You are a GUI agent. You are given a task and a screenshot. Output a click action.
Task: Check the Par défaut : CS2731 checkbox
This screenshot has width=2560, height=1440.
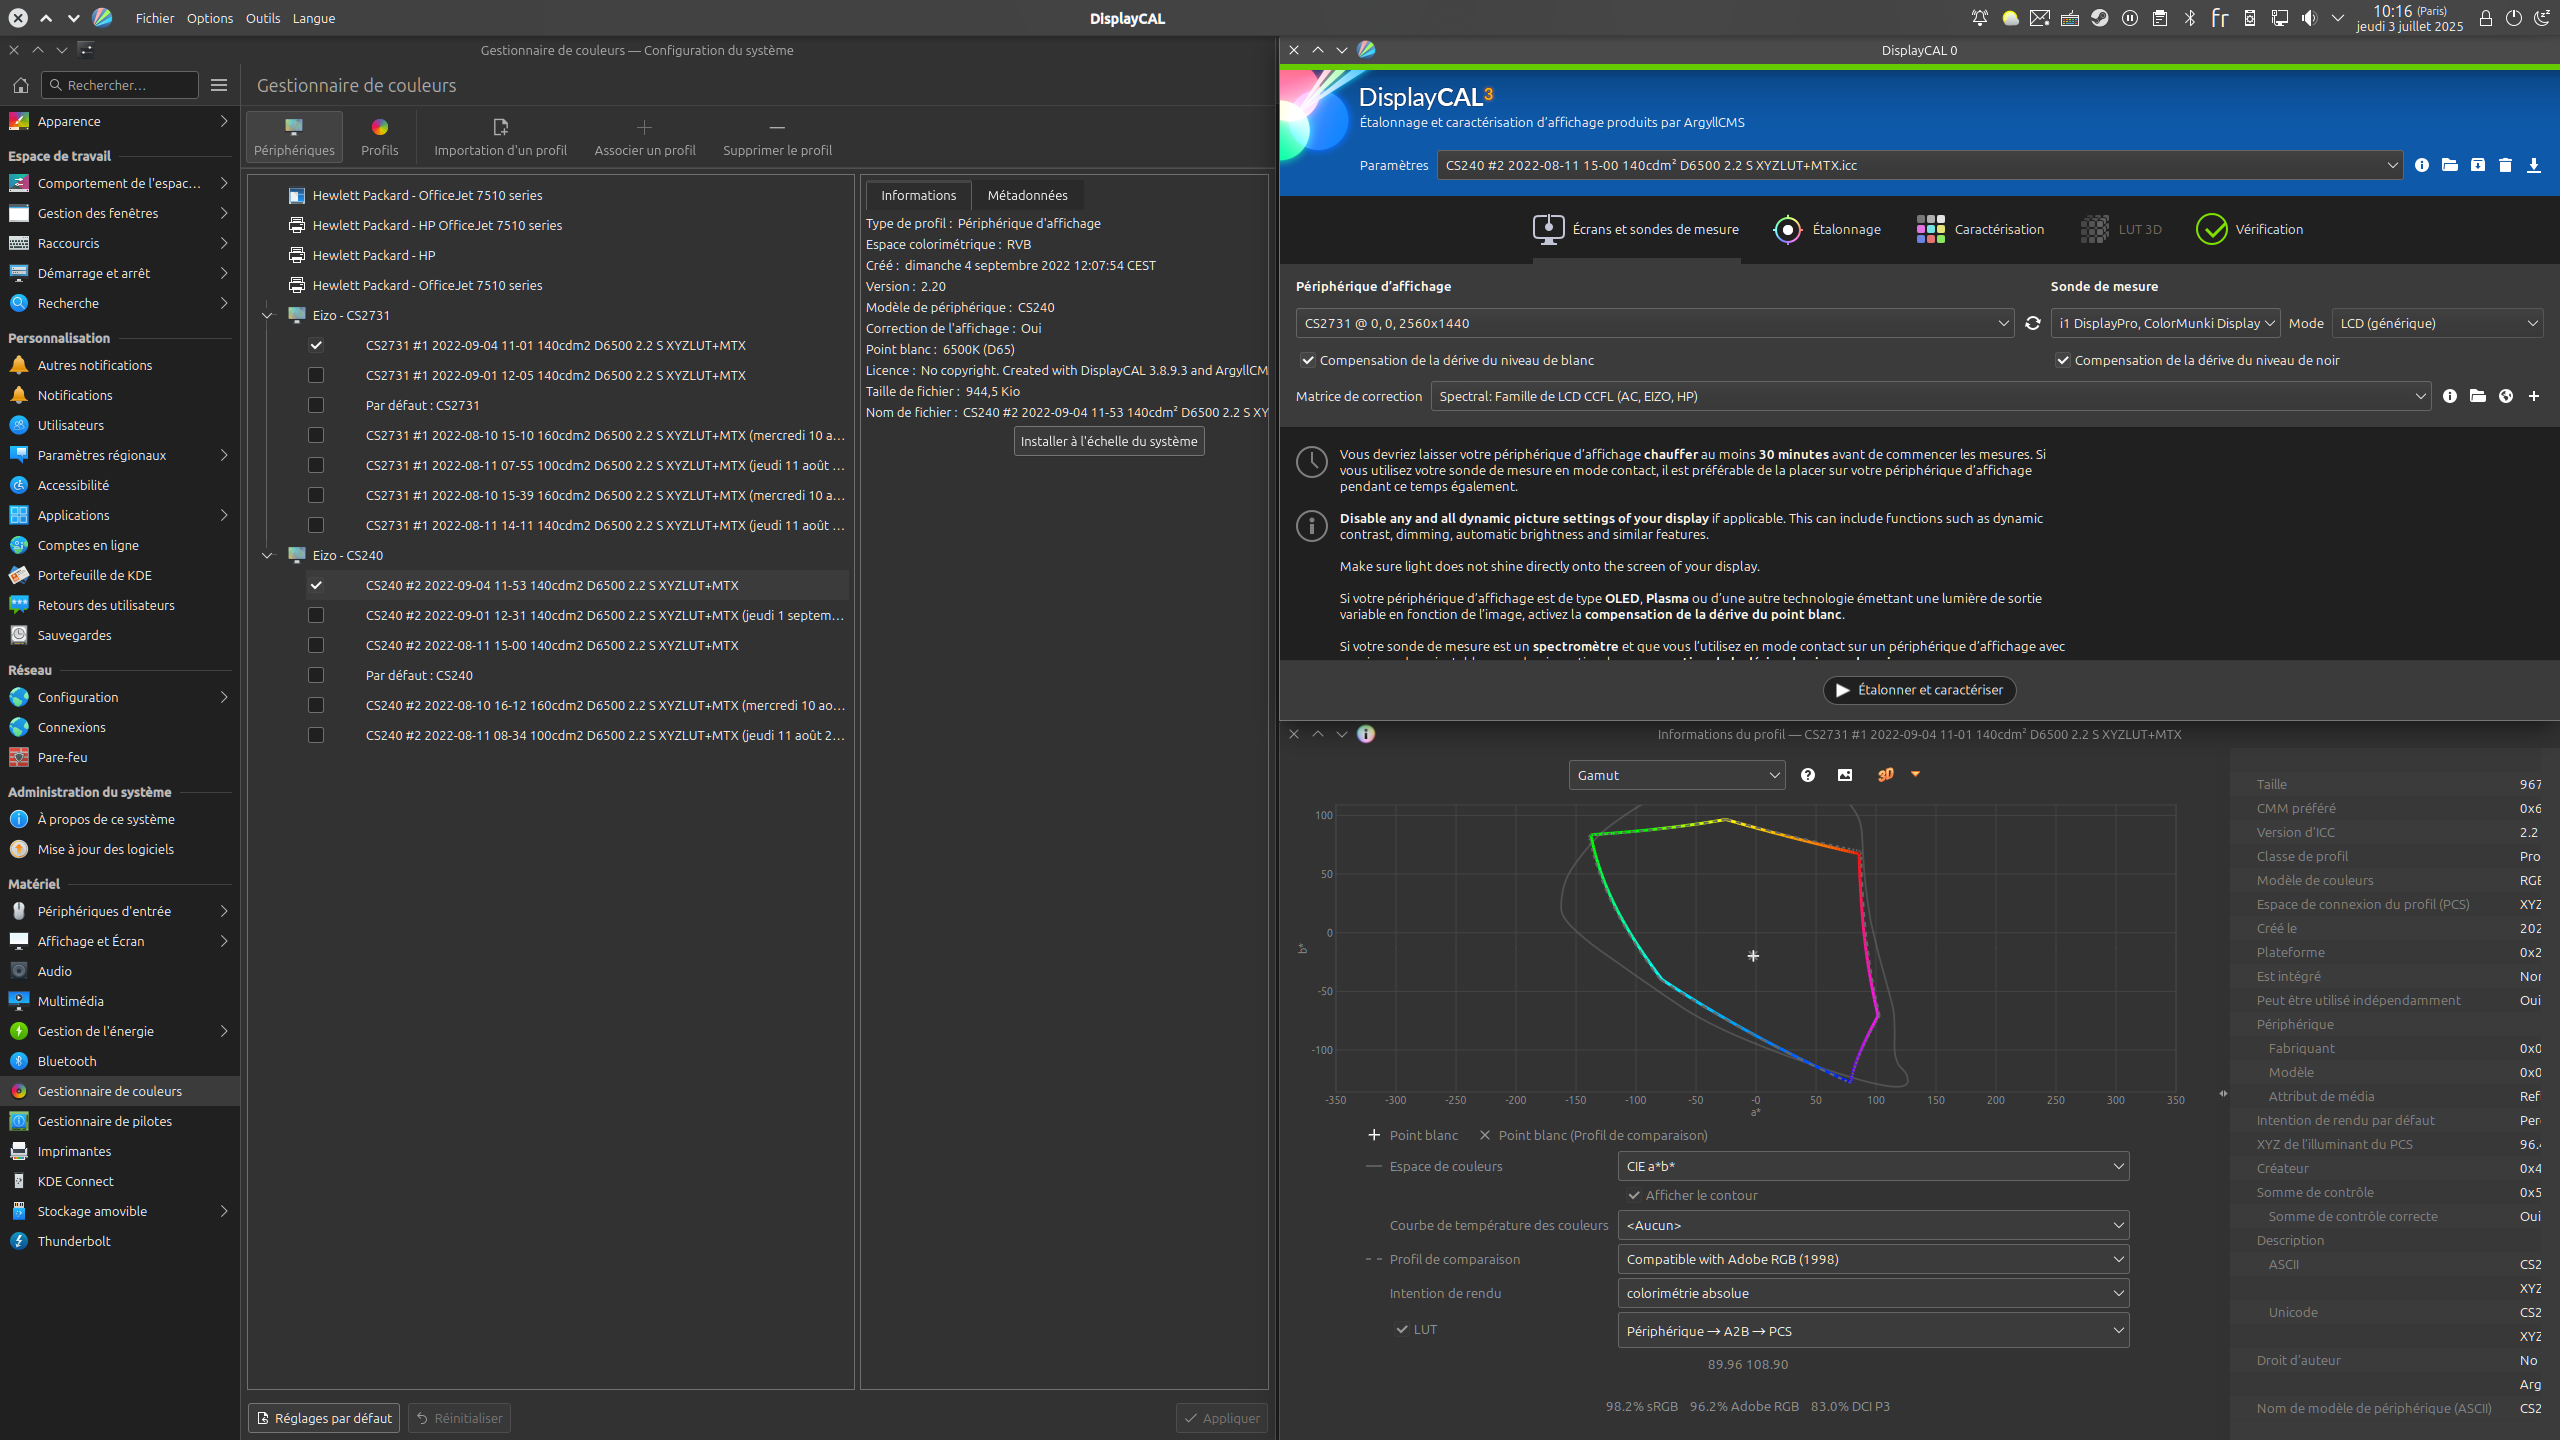coord(316,405)
